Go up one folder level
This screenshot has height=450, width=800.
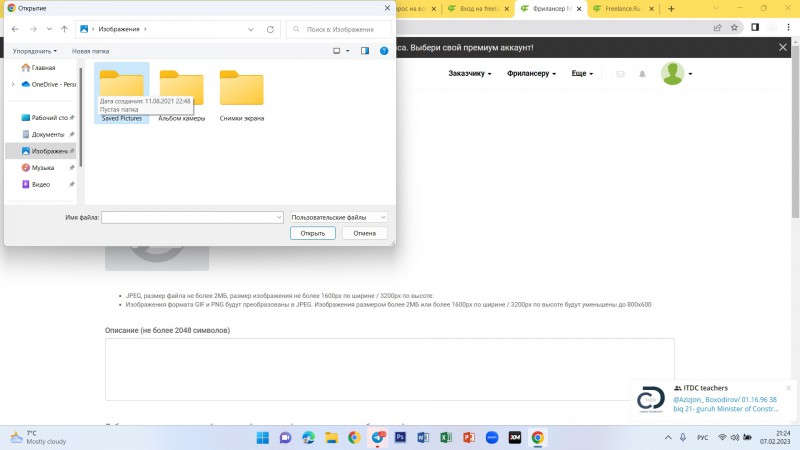[64, 29]
